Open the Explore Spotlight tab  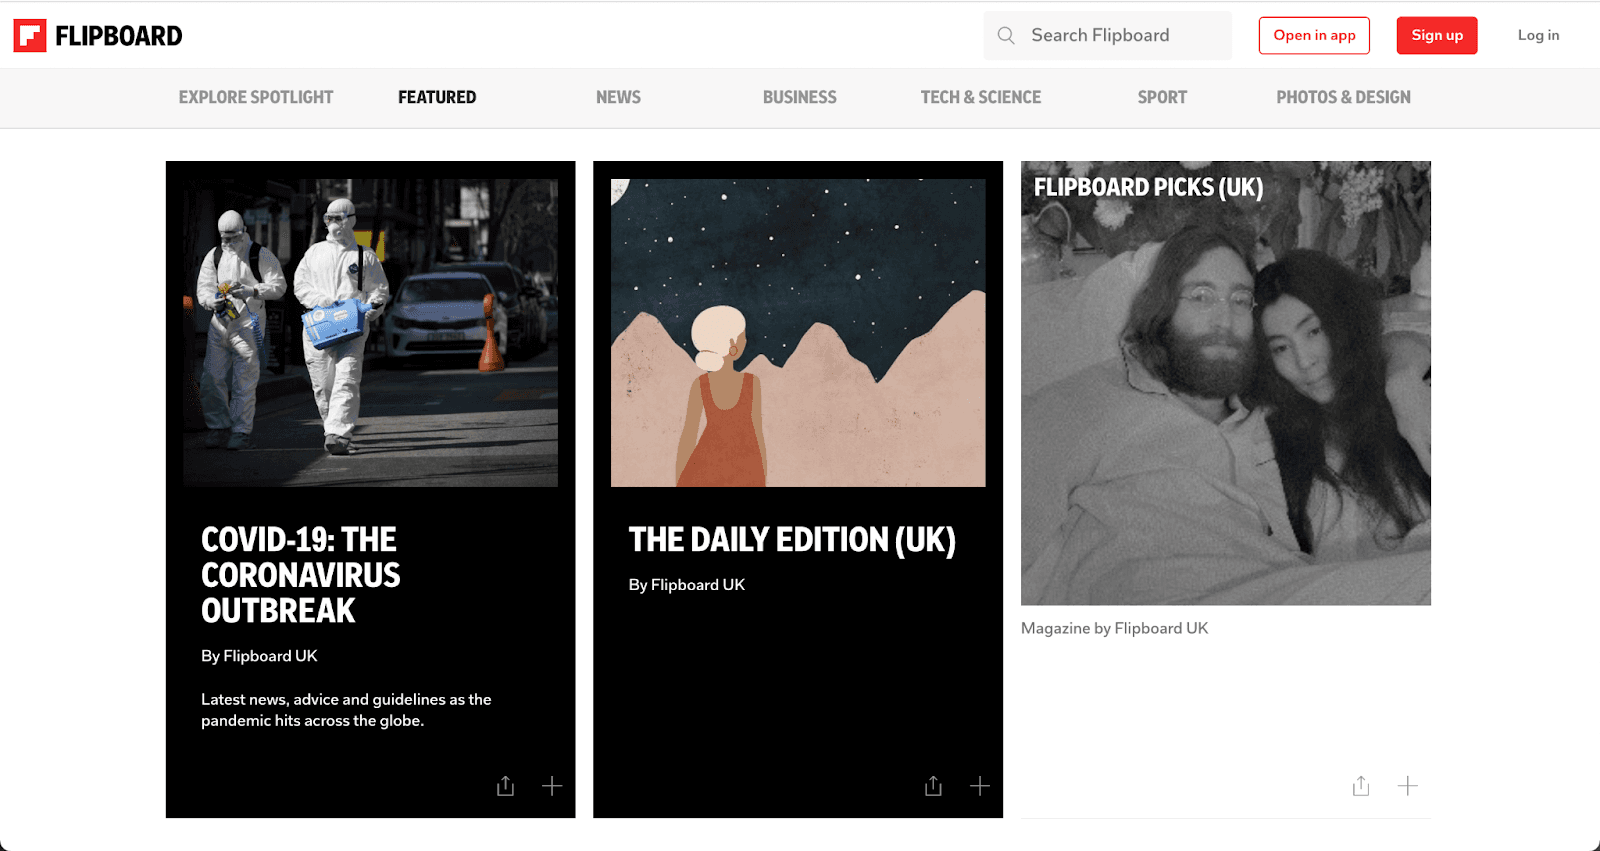click(x=256, y=97)
